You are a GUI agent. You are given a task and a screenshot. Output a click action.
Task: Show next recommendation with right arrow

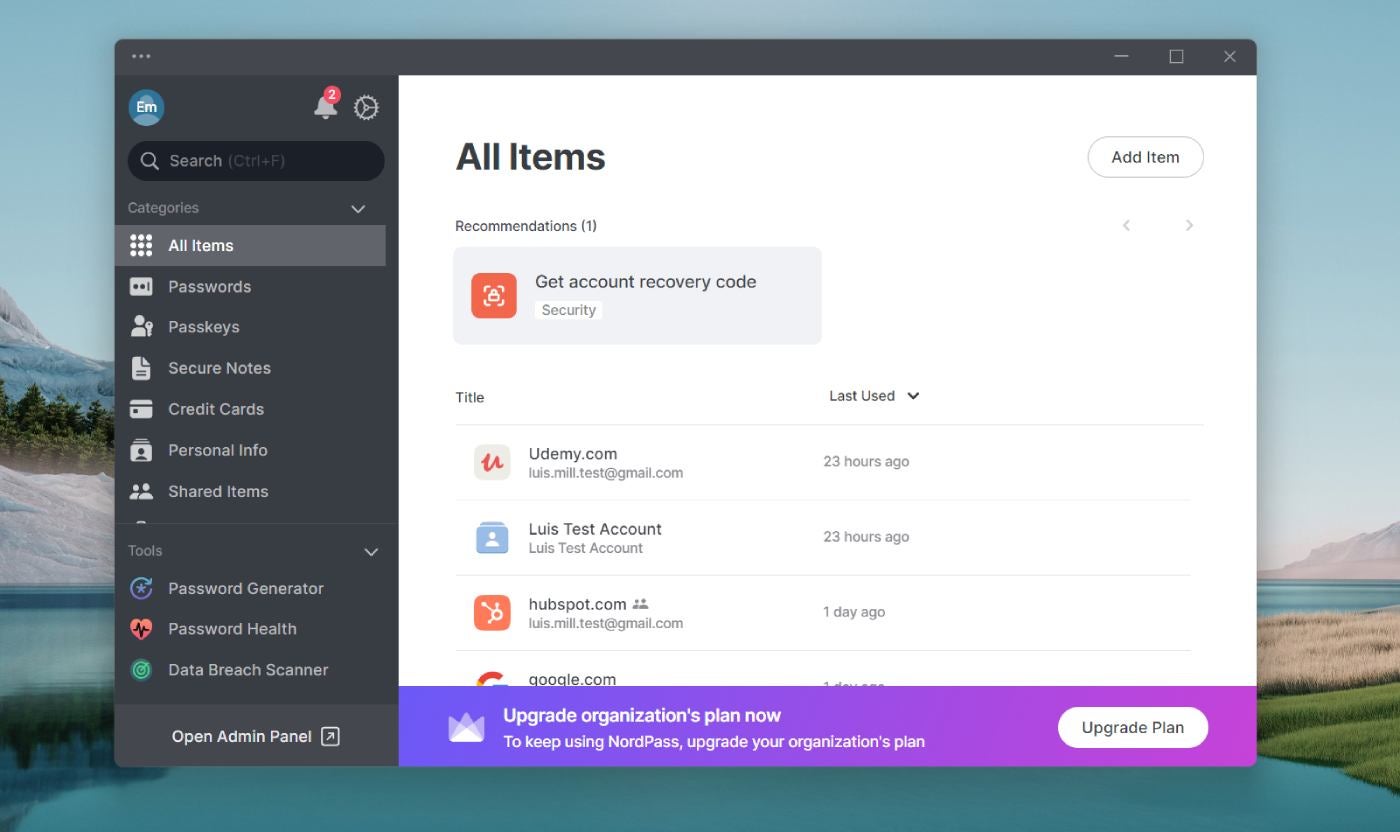click(1189, 226)
